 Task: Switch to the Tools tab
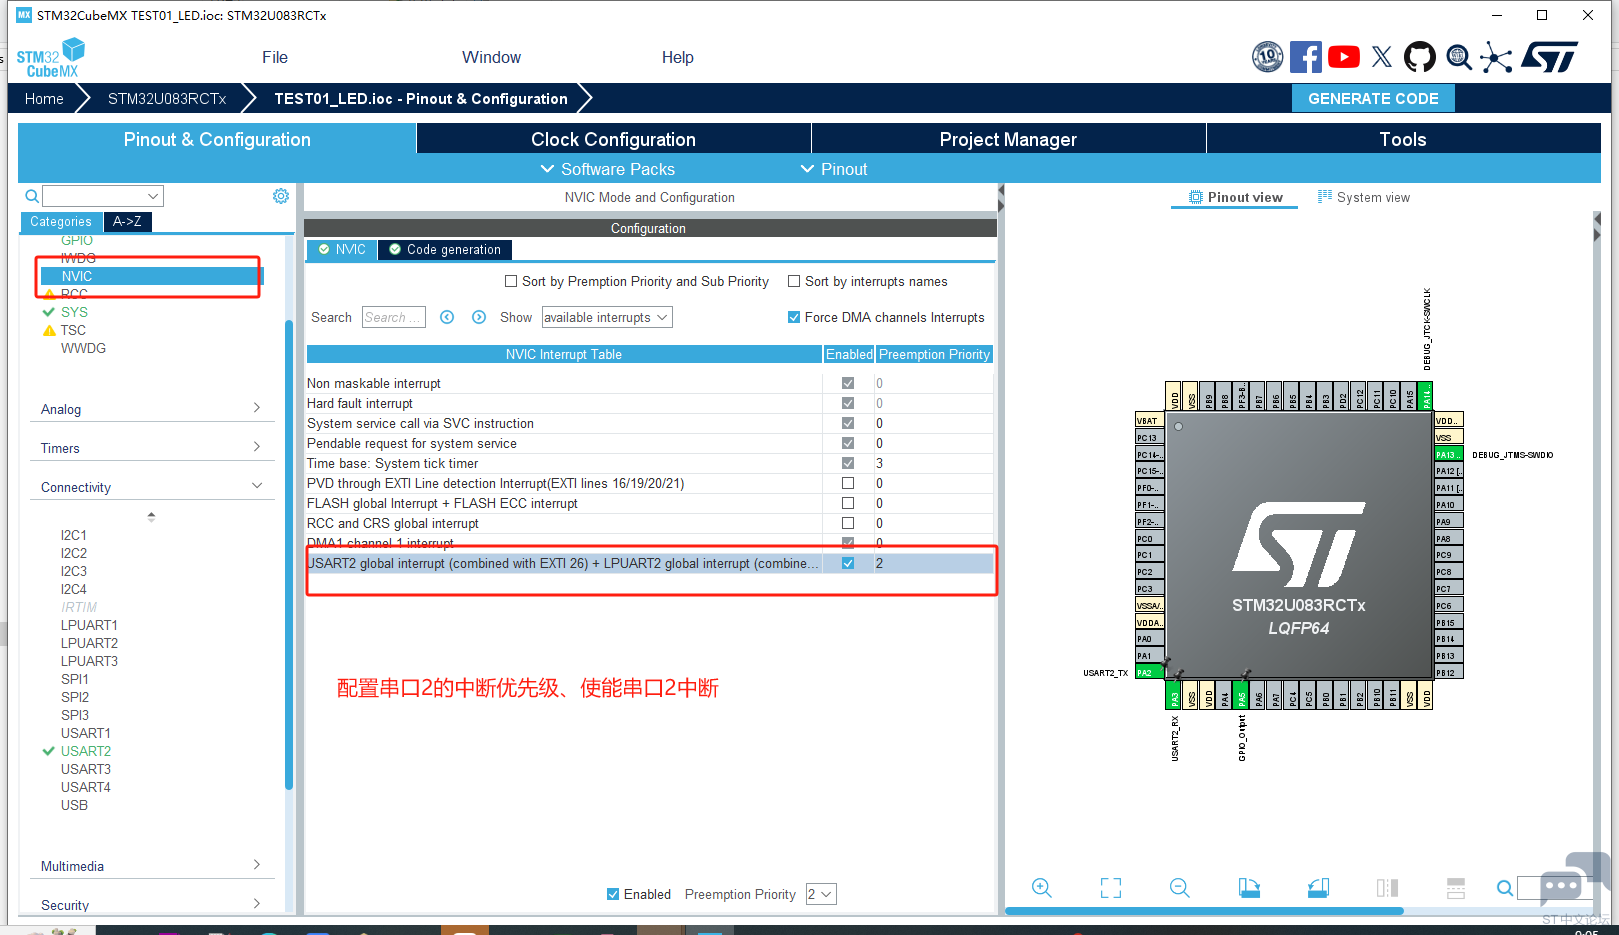click(1403, 139)
